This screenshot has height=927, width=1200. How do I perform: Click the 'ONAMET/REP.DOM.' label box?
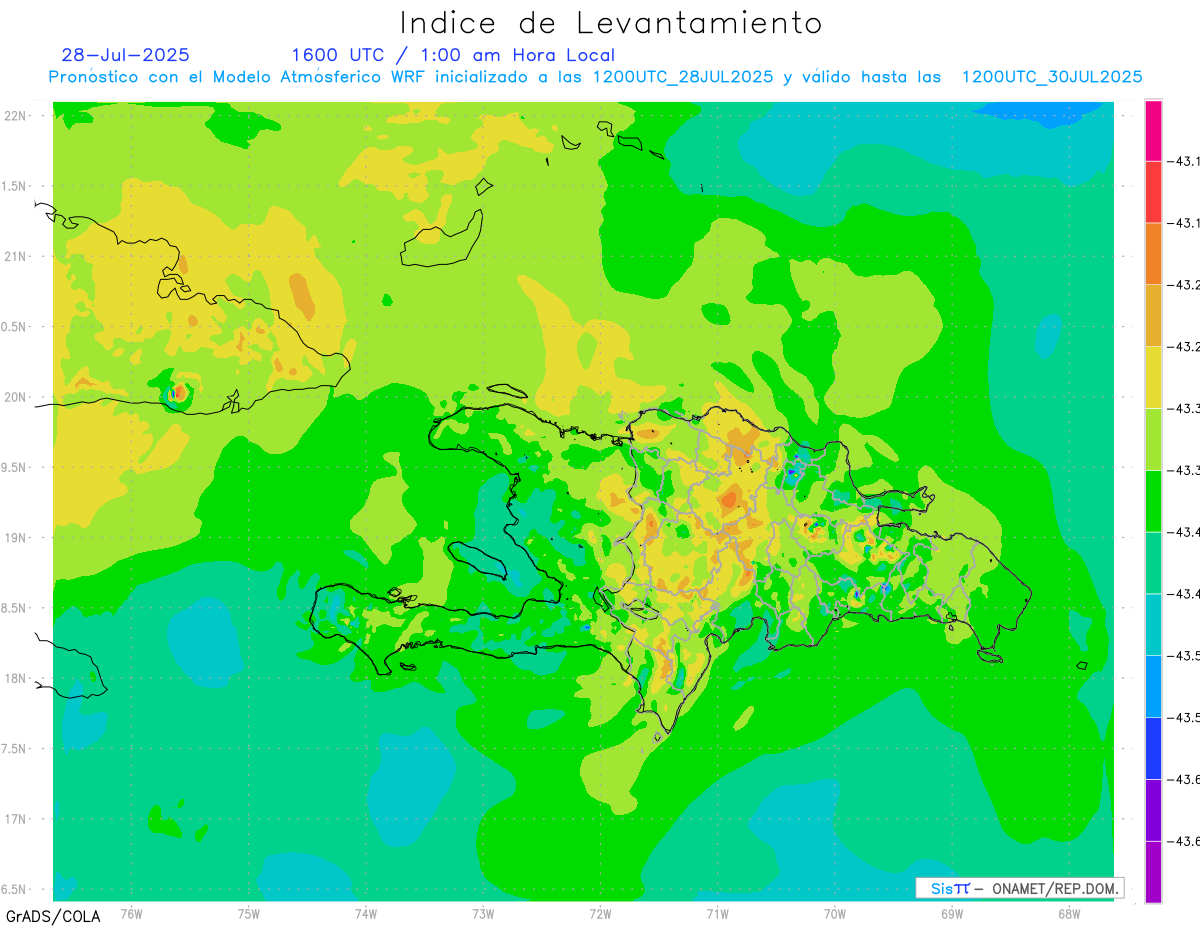1019,888
